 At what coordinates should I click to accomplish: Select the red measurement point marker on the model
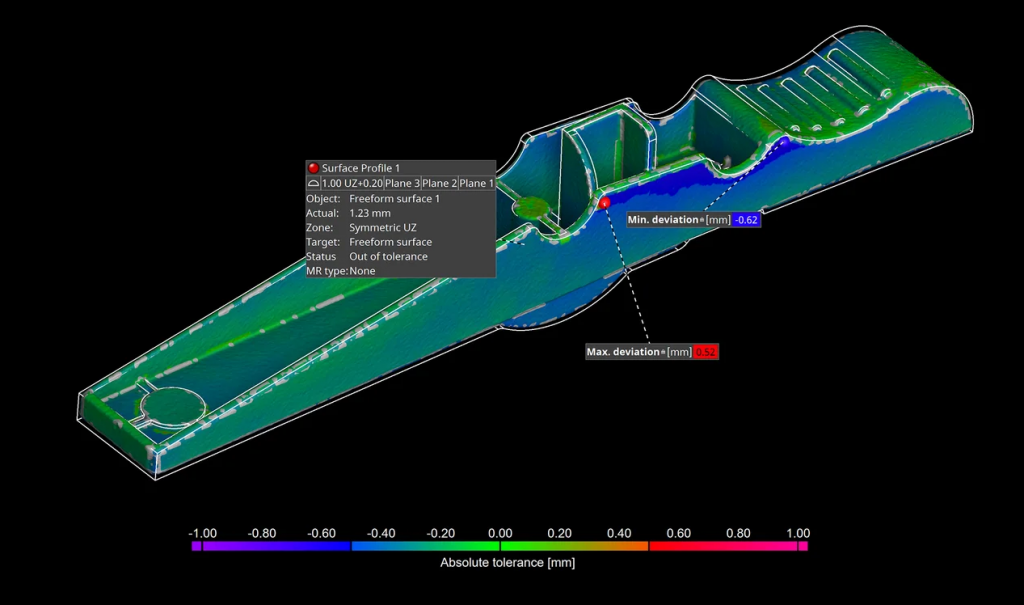(605, 203)
